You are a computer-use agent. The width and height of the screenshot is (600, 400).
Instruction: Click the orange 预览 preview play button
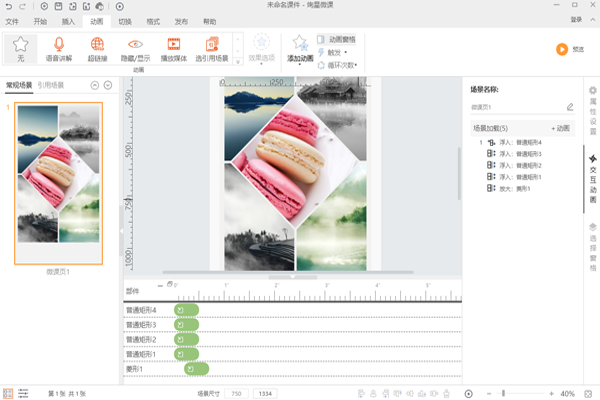point(562,49)
